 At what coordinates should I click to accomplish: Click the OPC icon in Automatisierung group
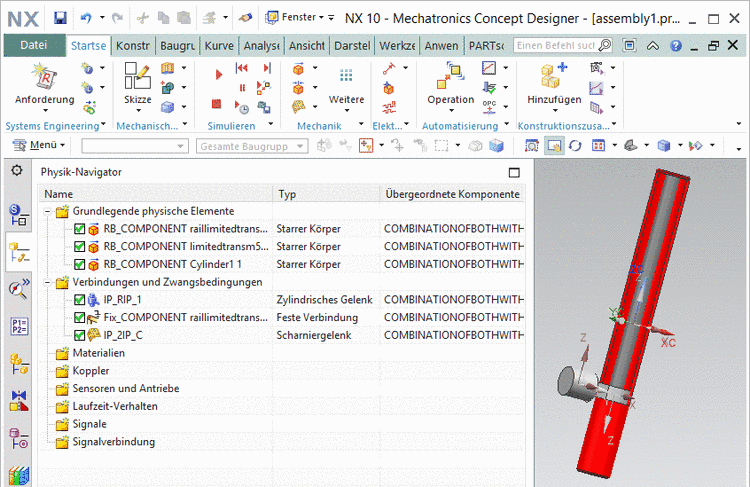click(489, 107)
